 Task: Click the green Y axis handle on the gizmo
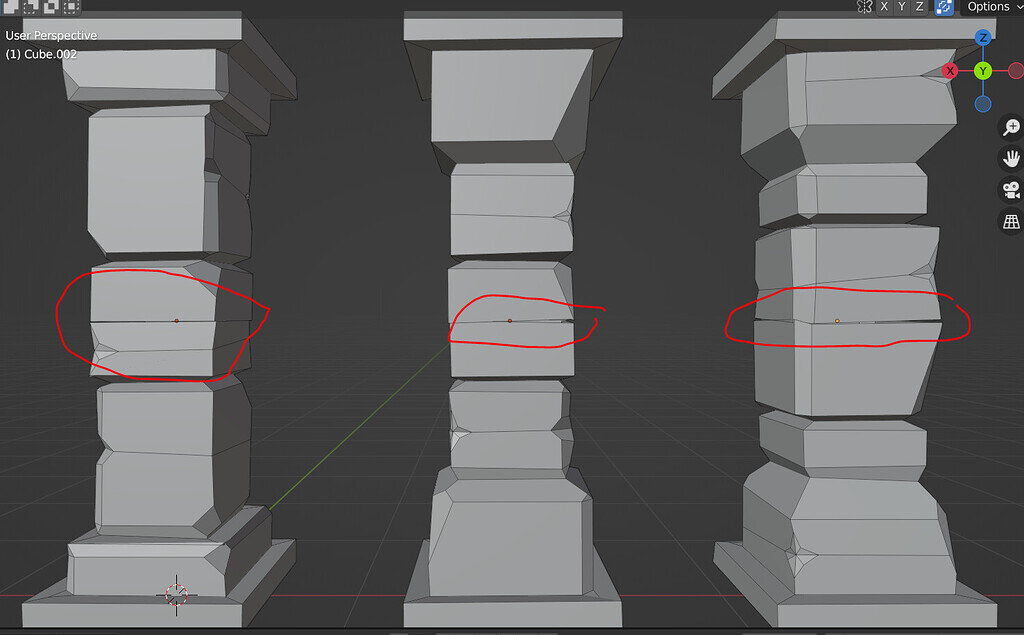pyautogui.click(x=983, y=70)
